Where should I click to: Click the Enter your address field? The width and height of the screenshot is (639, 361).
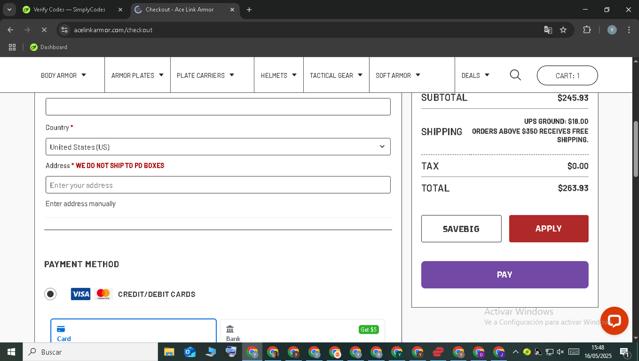pos(218,185)
